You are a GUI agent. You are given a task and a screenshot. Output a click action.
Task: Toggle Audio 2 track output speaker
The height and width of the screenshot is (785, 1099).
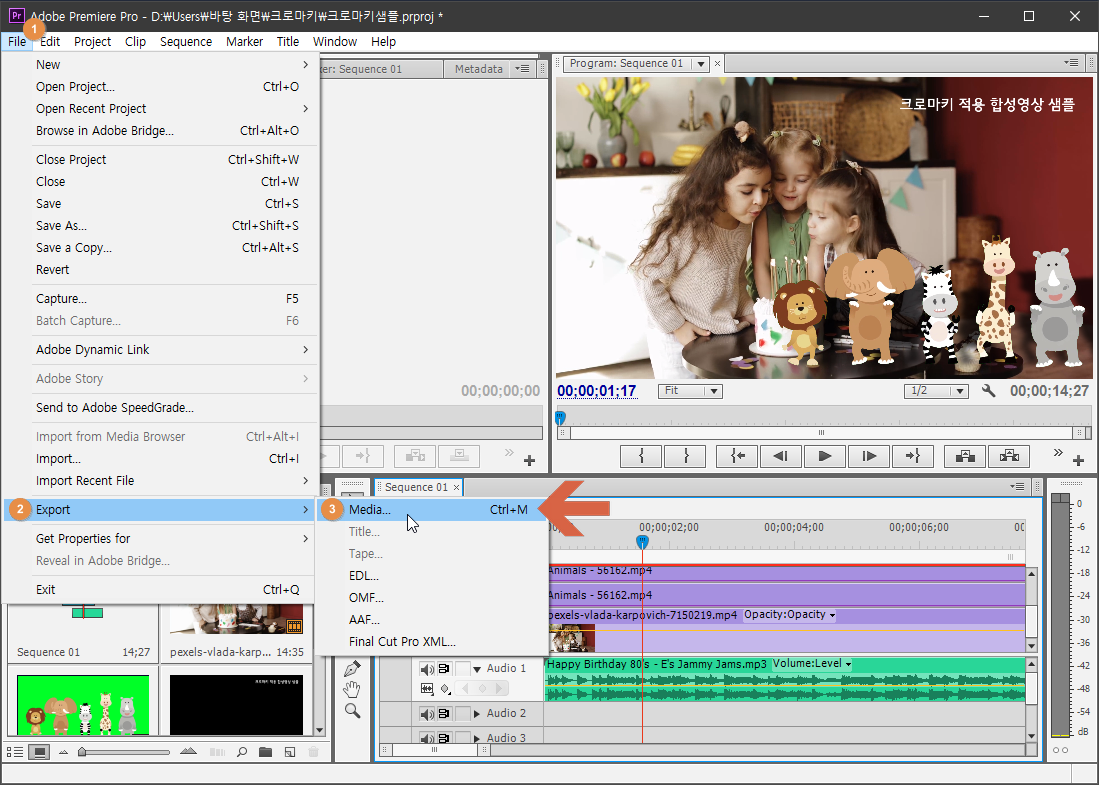click(427, 714)
